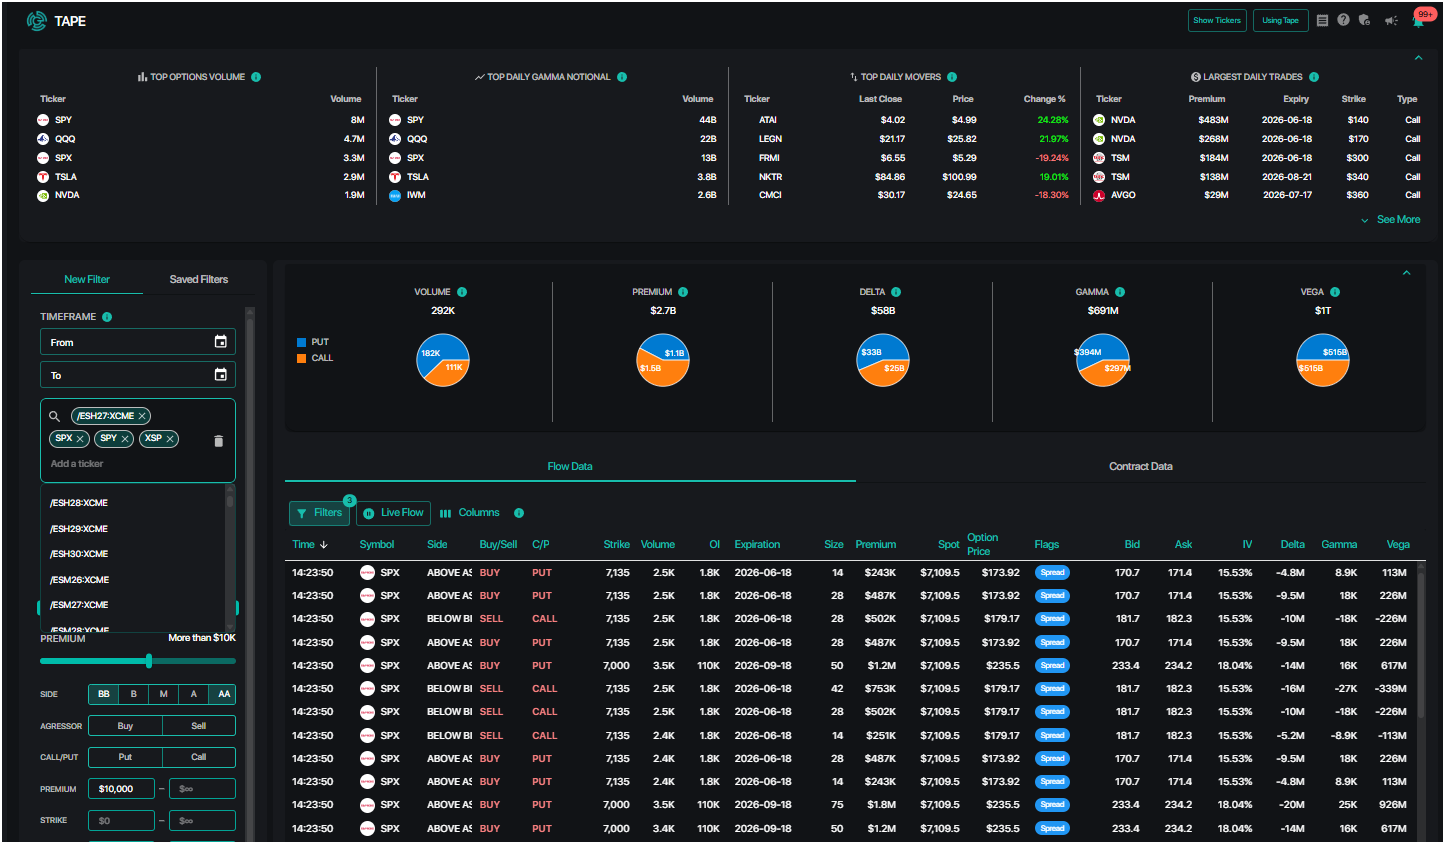Show info for Gamma chart
1445x844 pixels.
1120,292
